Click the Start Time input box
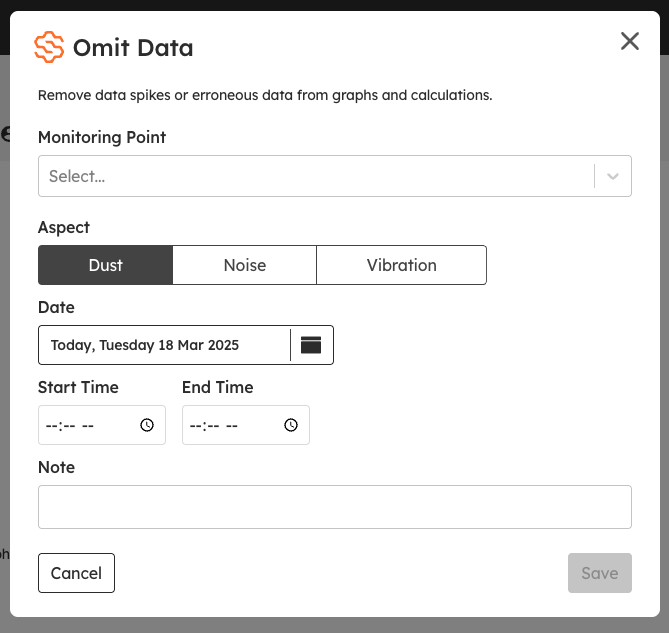This screenshot has height=633, width=669. tap(102, 425)
